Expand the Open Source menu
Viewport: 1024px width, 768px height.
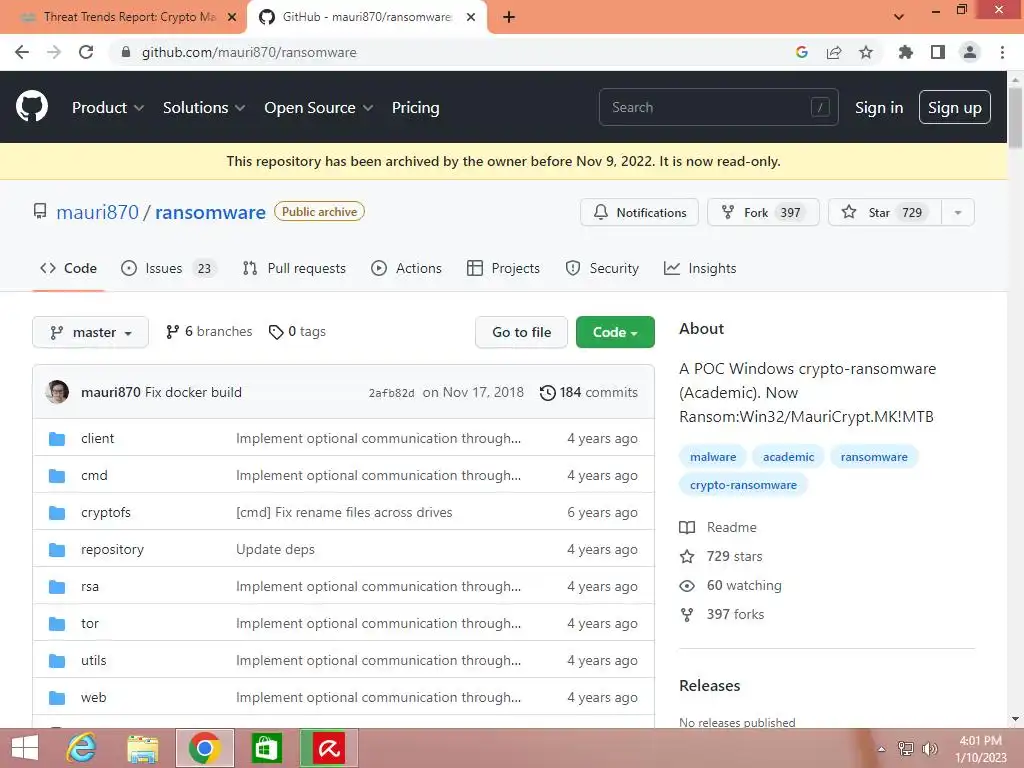319,108
